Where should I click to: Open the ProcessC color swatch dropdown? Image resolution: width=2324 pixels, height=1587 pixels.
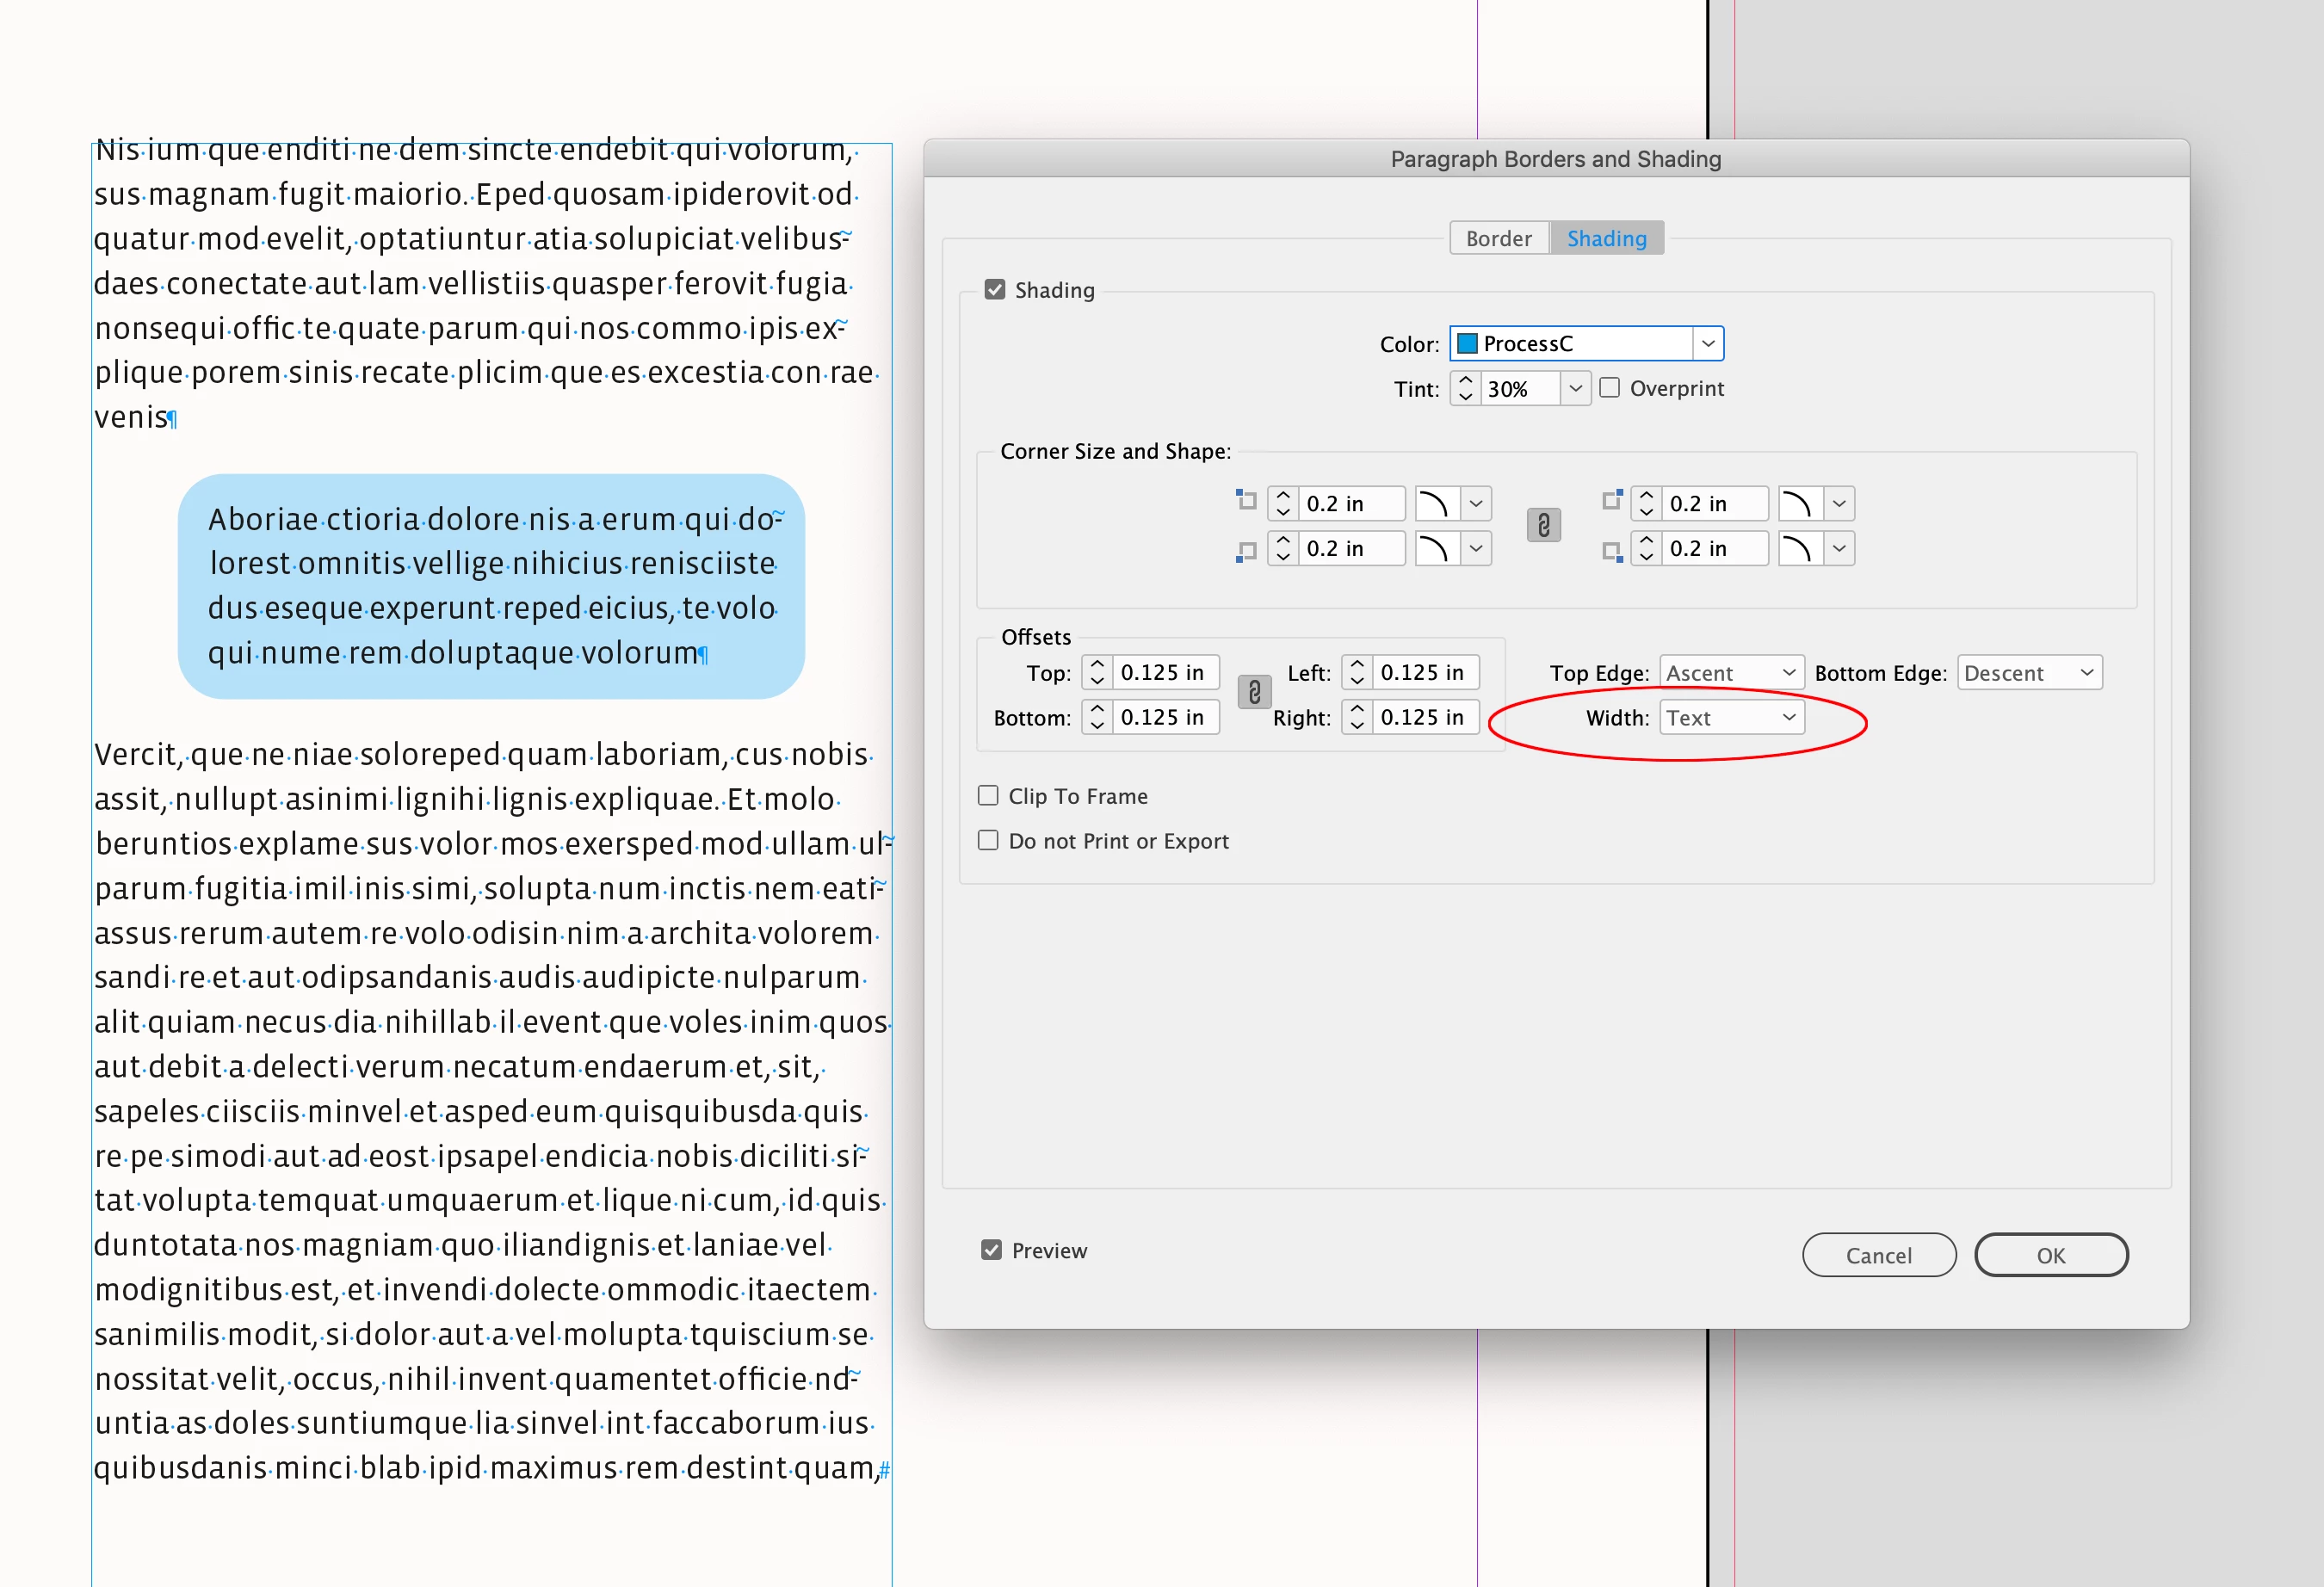1707,343
